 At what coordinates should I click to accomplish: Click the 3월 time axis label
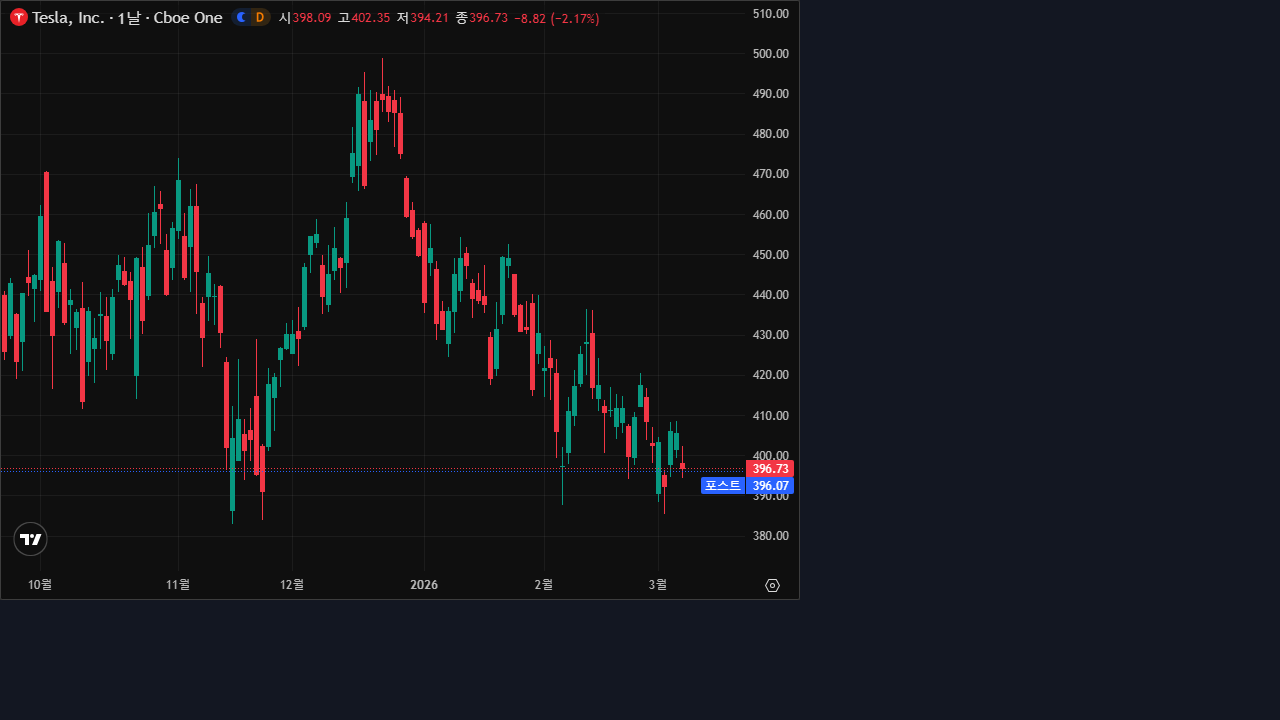tap(658, 585)
